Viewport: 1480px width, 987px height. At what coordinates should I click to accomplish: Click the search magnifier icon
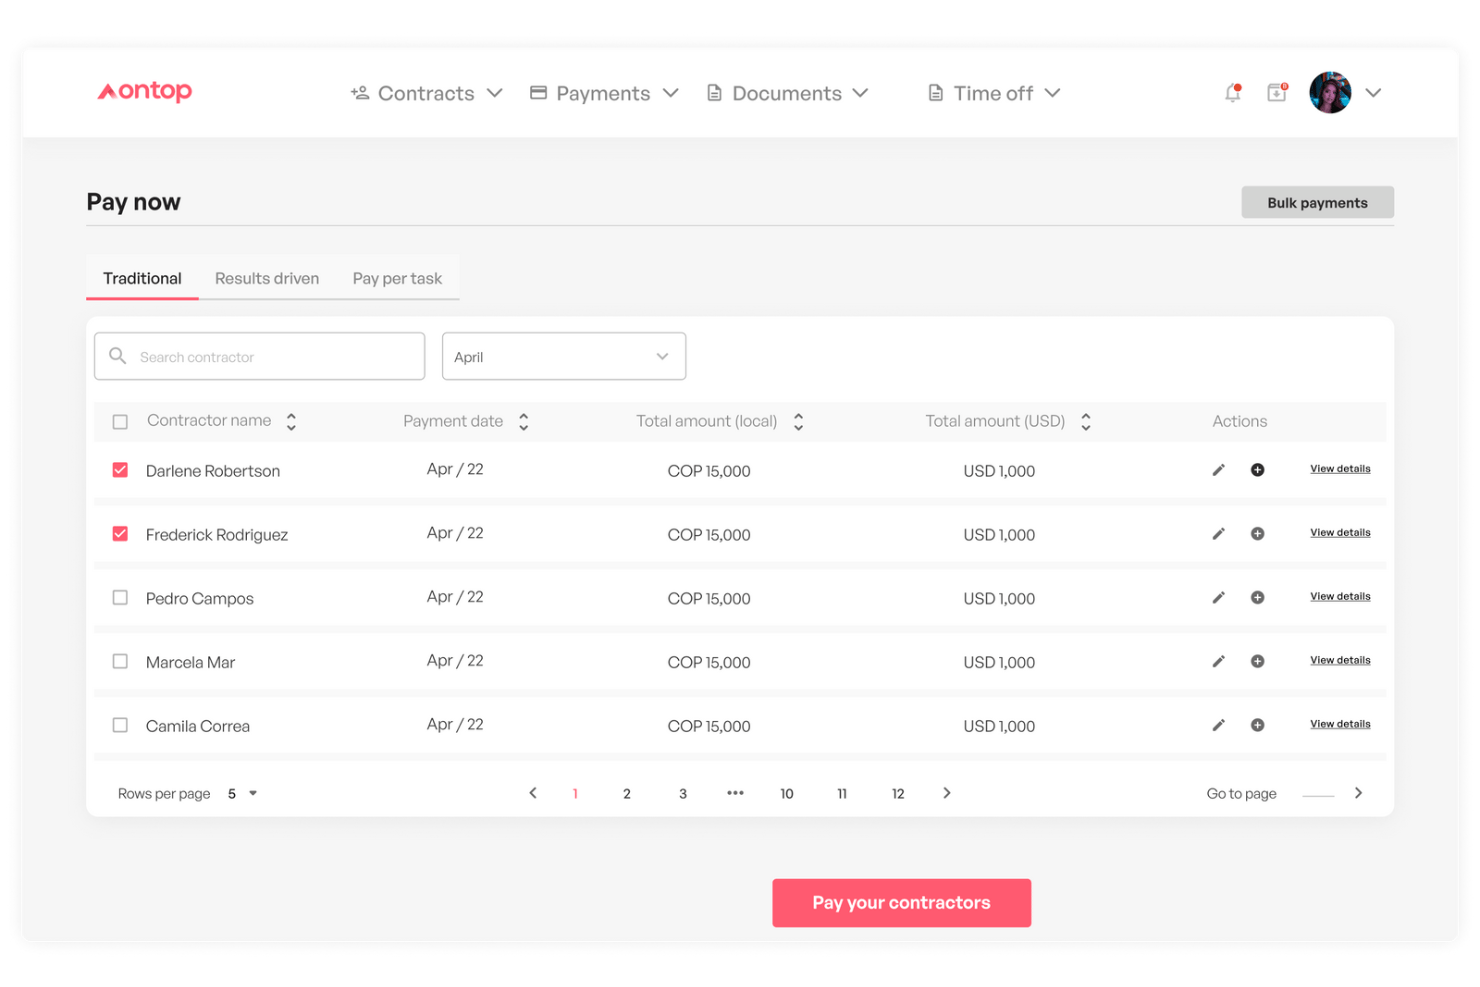(118, 356)
